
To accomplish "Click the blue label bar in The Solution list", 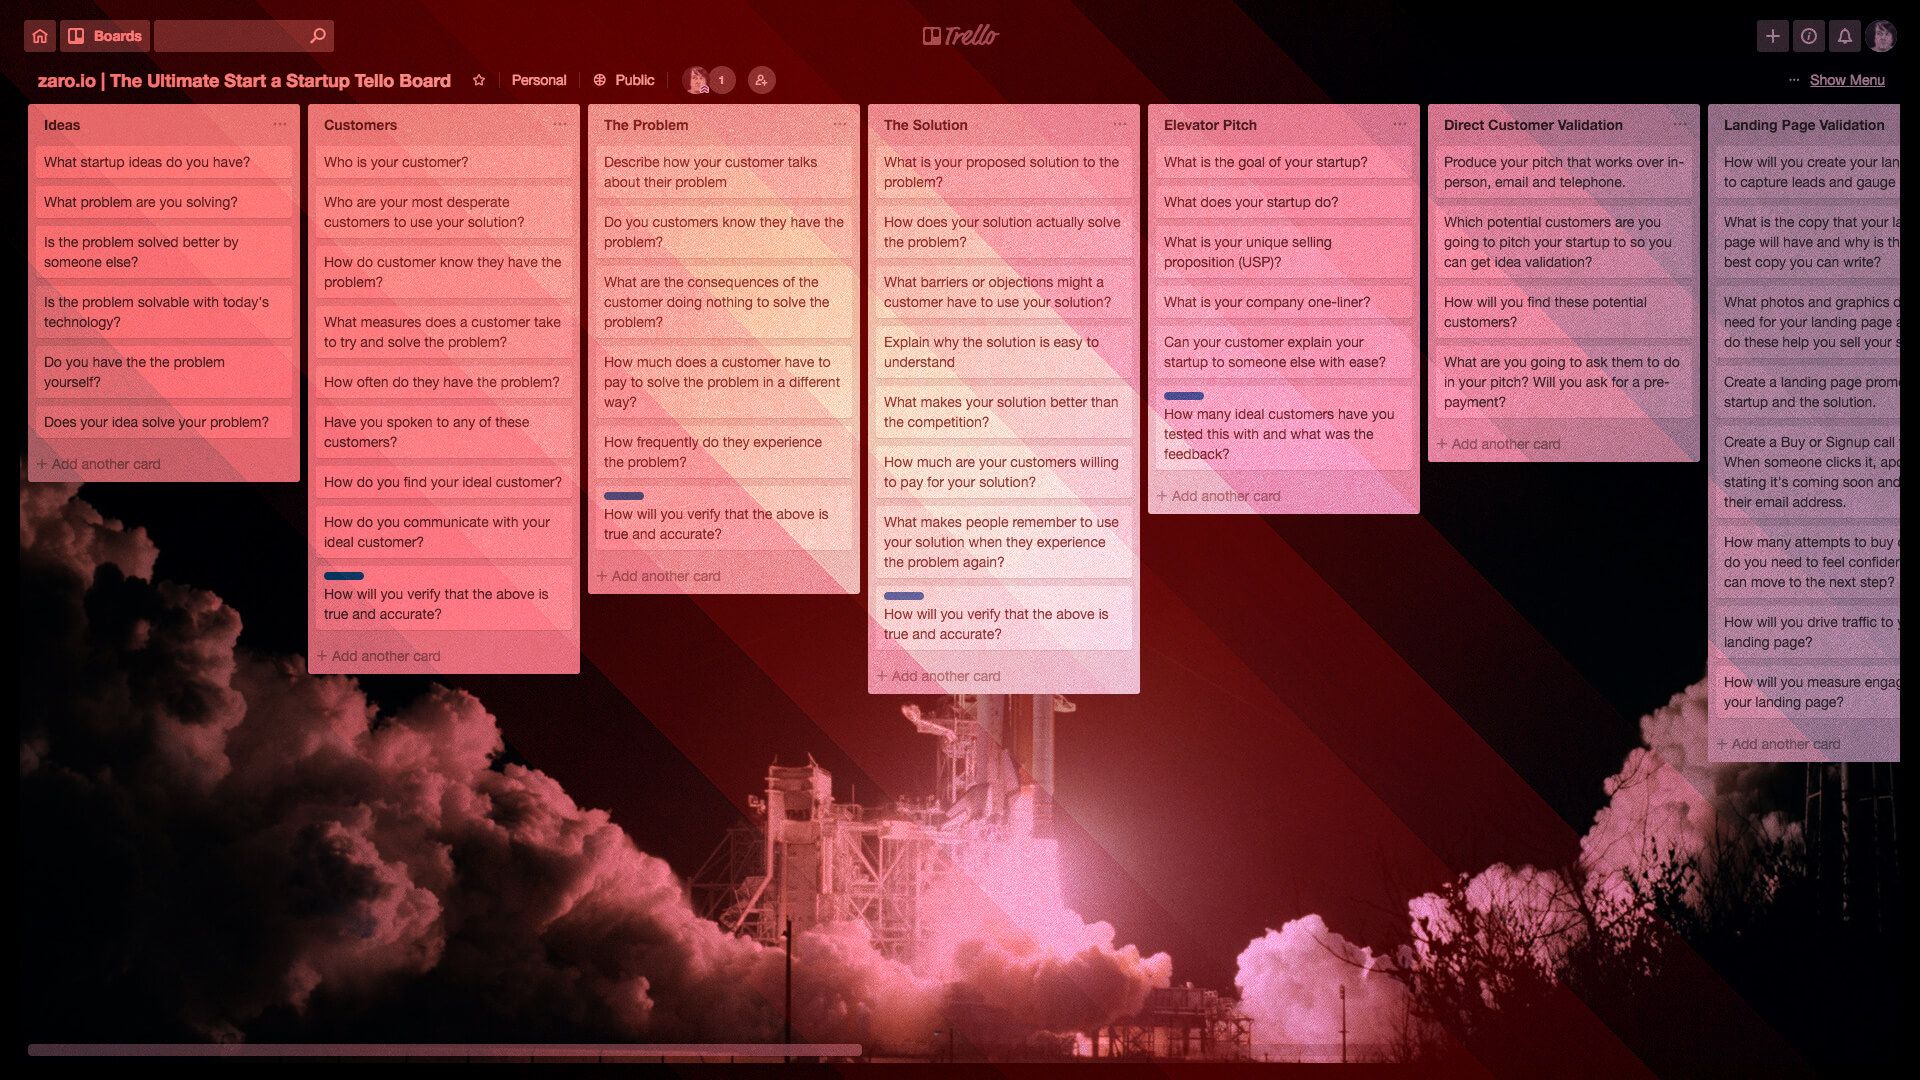I will [903, 596].
